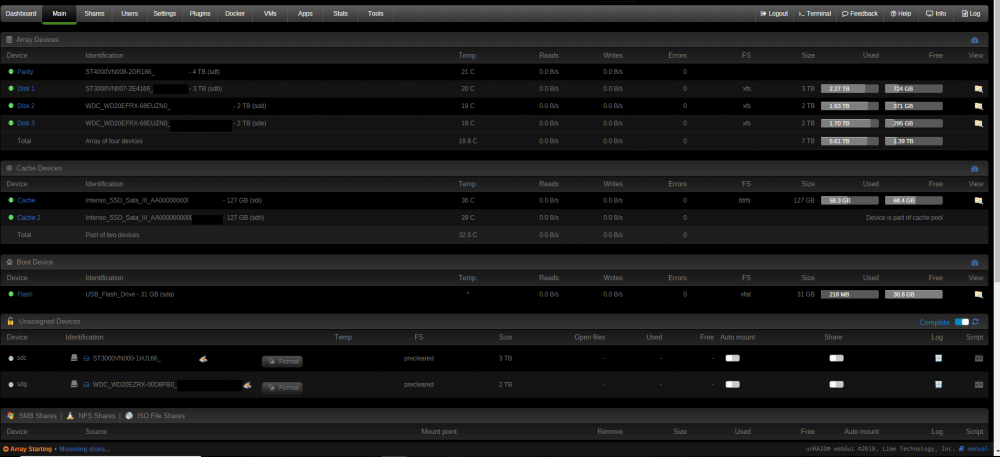Image resolution: width=1000 pixels, height=457 pixels.
Task: Click the Logout button
Action: 774,13
